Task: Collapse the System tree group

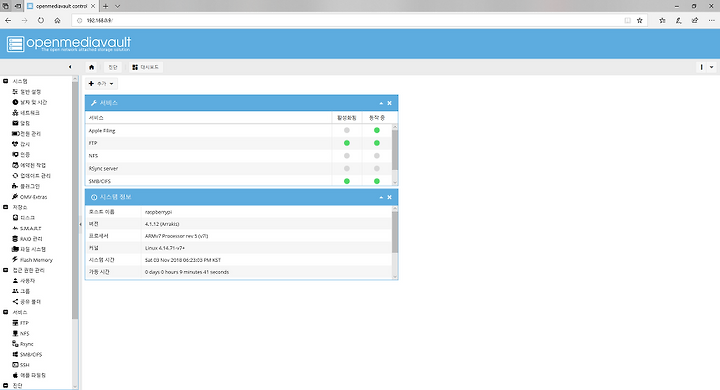Action: click(6, 81)
